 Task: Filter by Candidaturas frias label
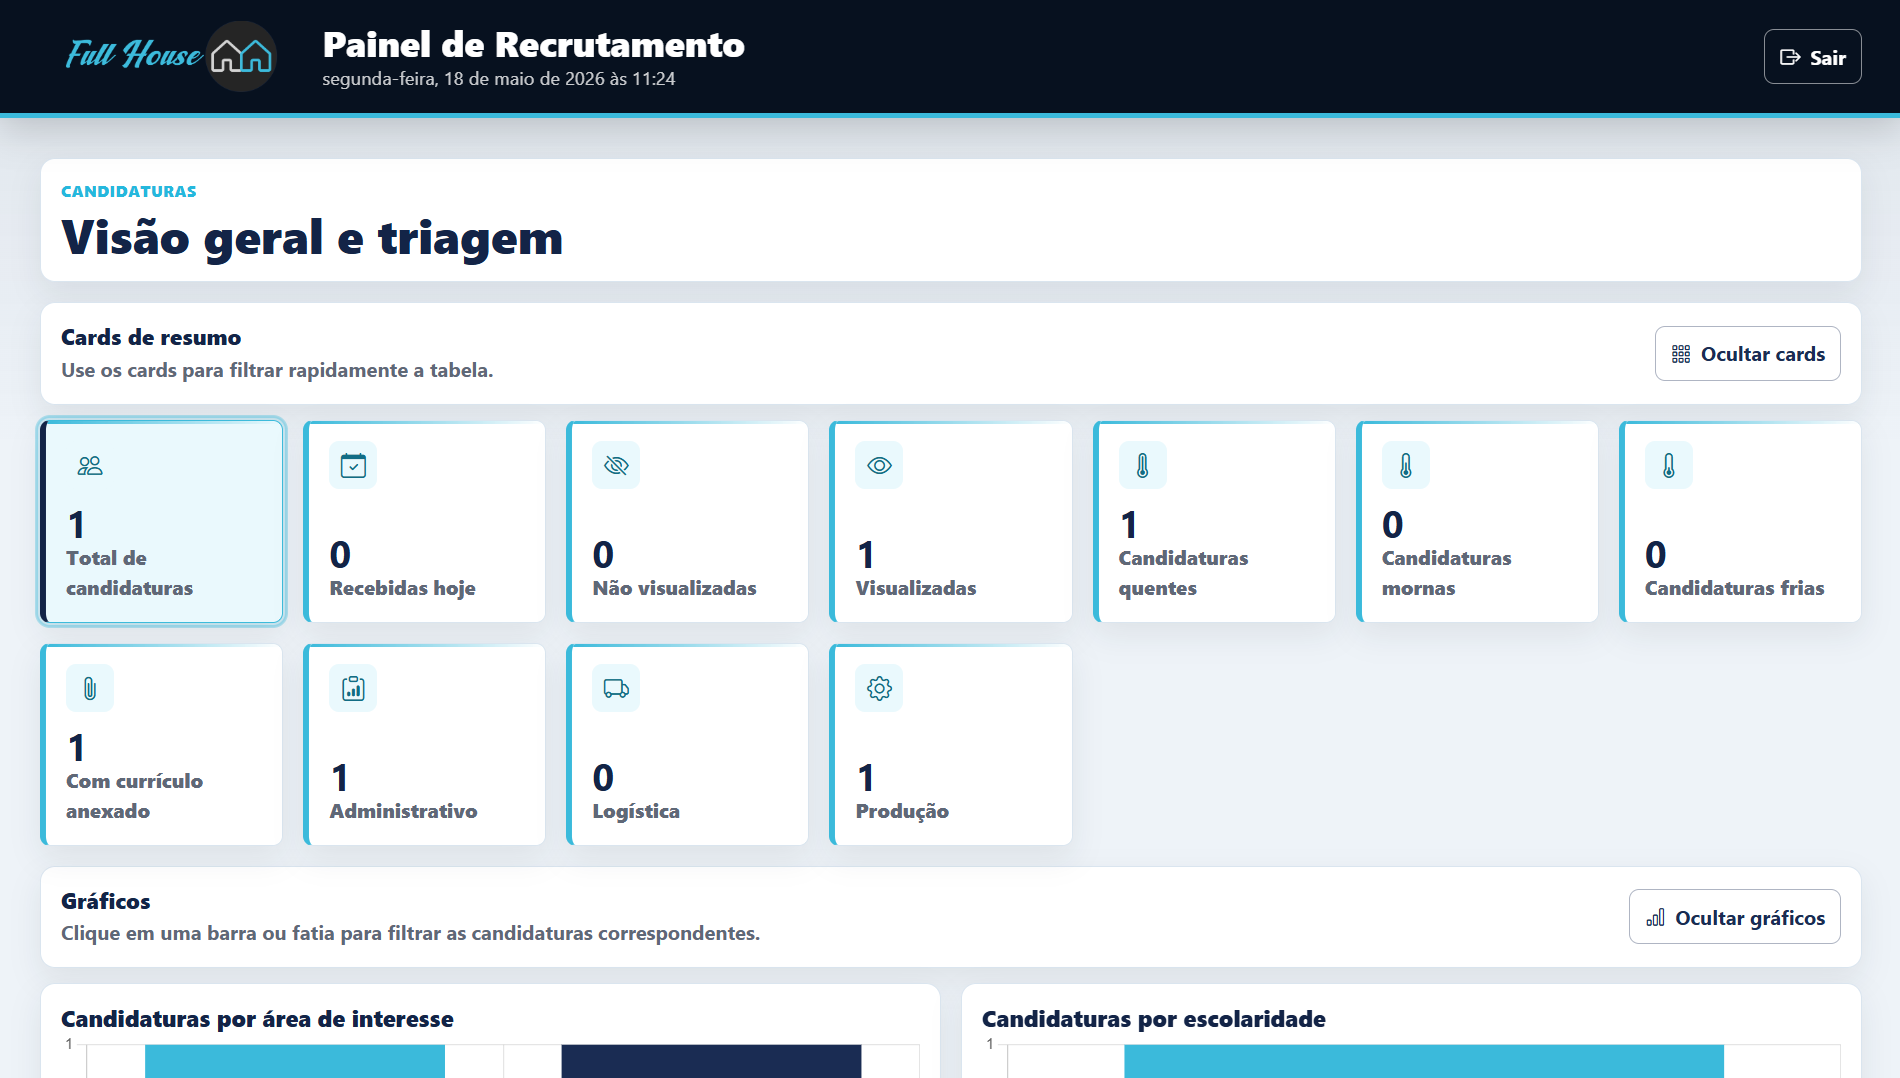point(1734,588)
